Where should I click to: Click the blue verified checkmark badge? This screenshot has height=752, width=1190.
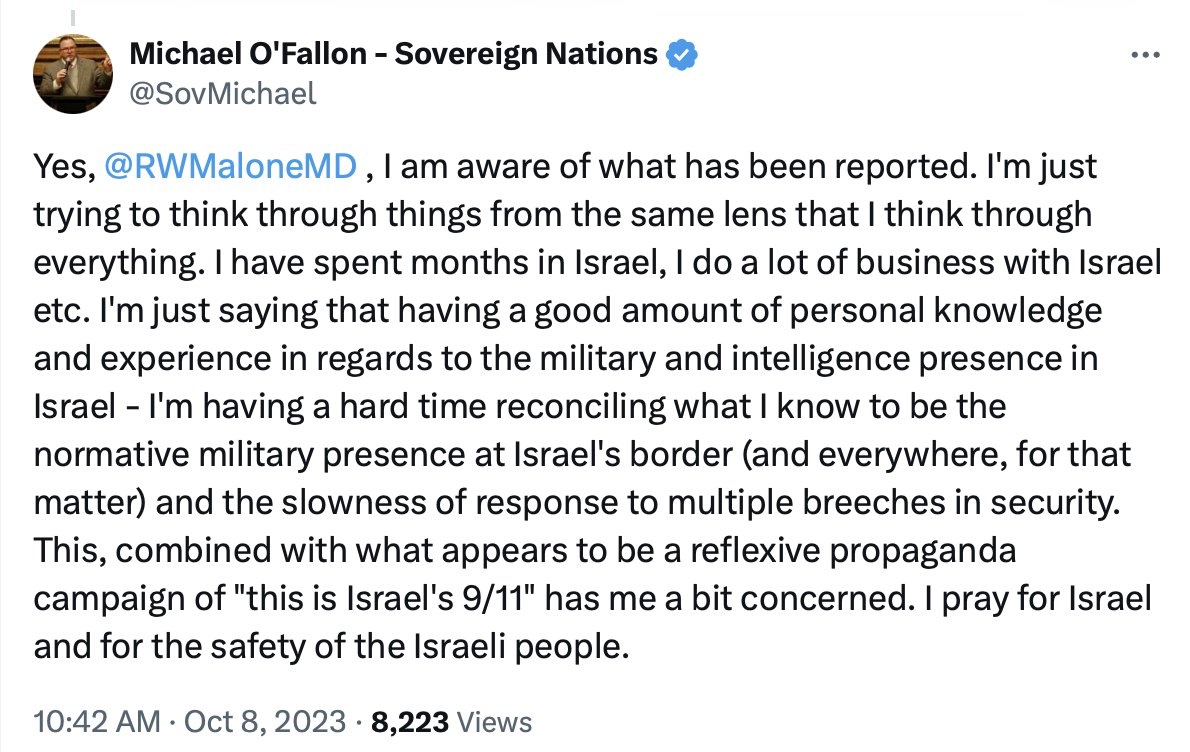pyautogui.click(x=681, y=54)
